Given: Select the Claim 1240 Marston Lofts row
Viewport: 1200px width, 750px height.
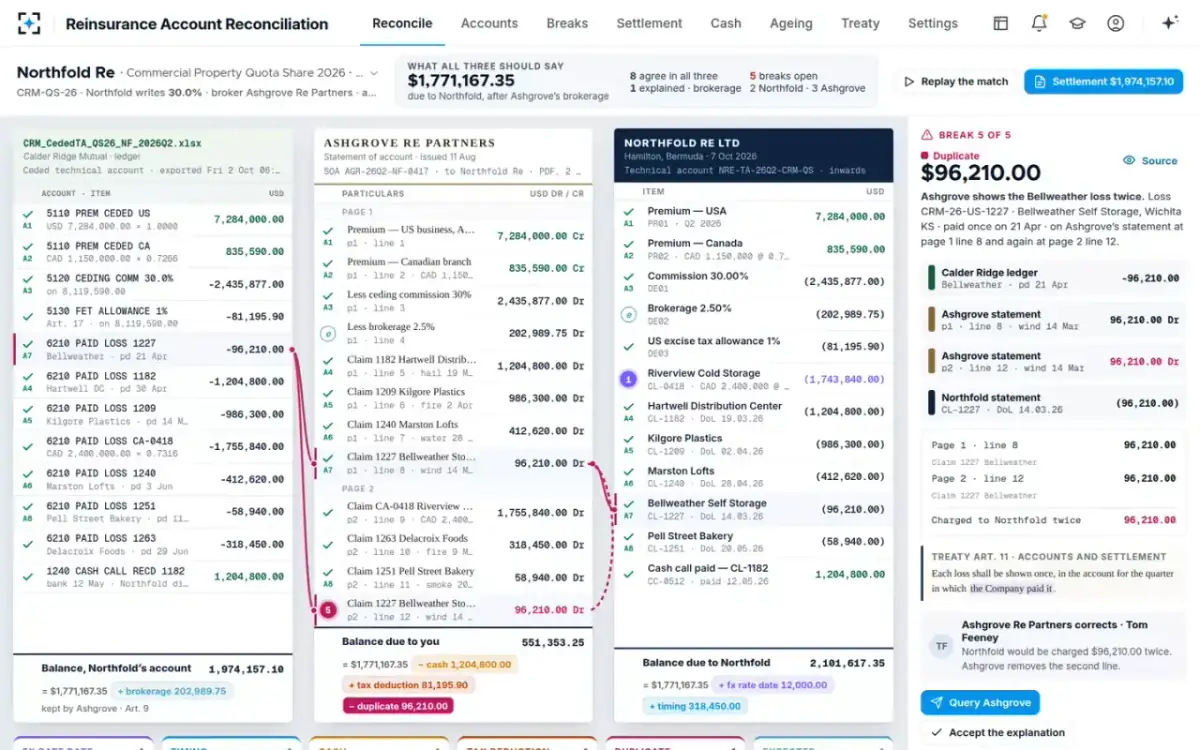Looking at the screenshot, I should [x=453, y=431].
